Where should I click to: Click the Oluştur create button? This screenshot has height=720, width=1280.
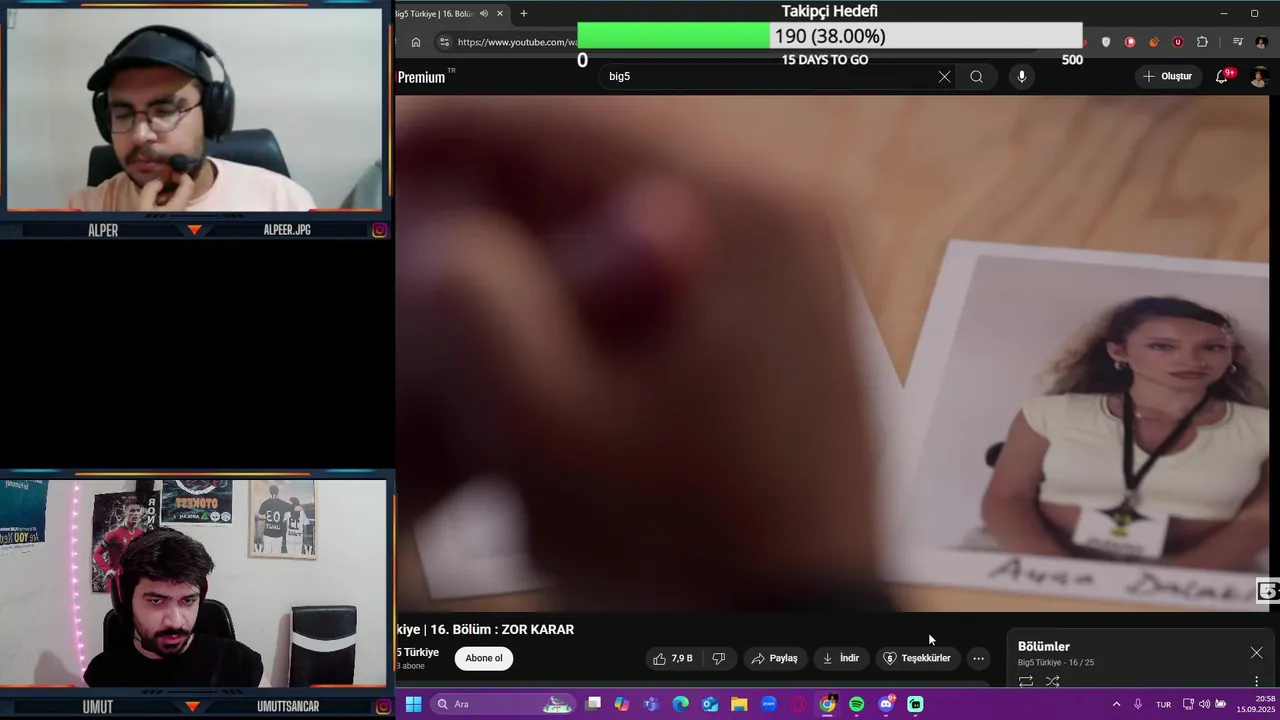tap(1167, 77)
